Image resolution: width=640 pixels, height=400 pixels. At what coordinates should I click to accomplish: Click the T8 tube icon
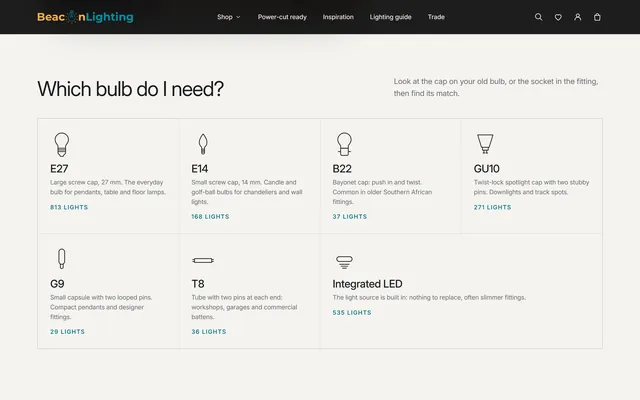[203, 260]
